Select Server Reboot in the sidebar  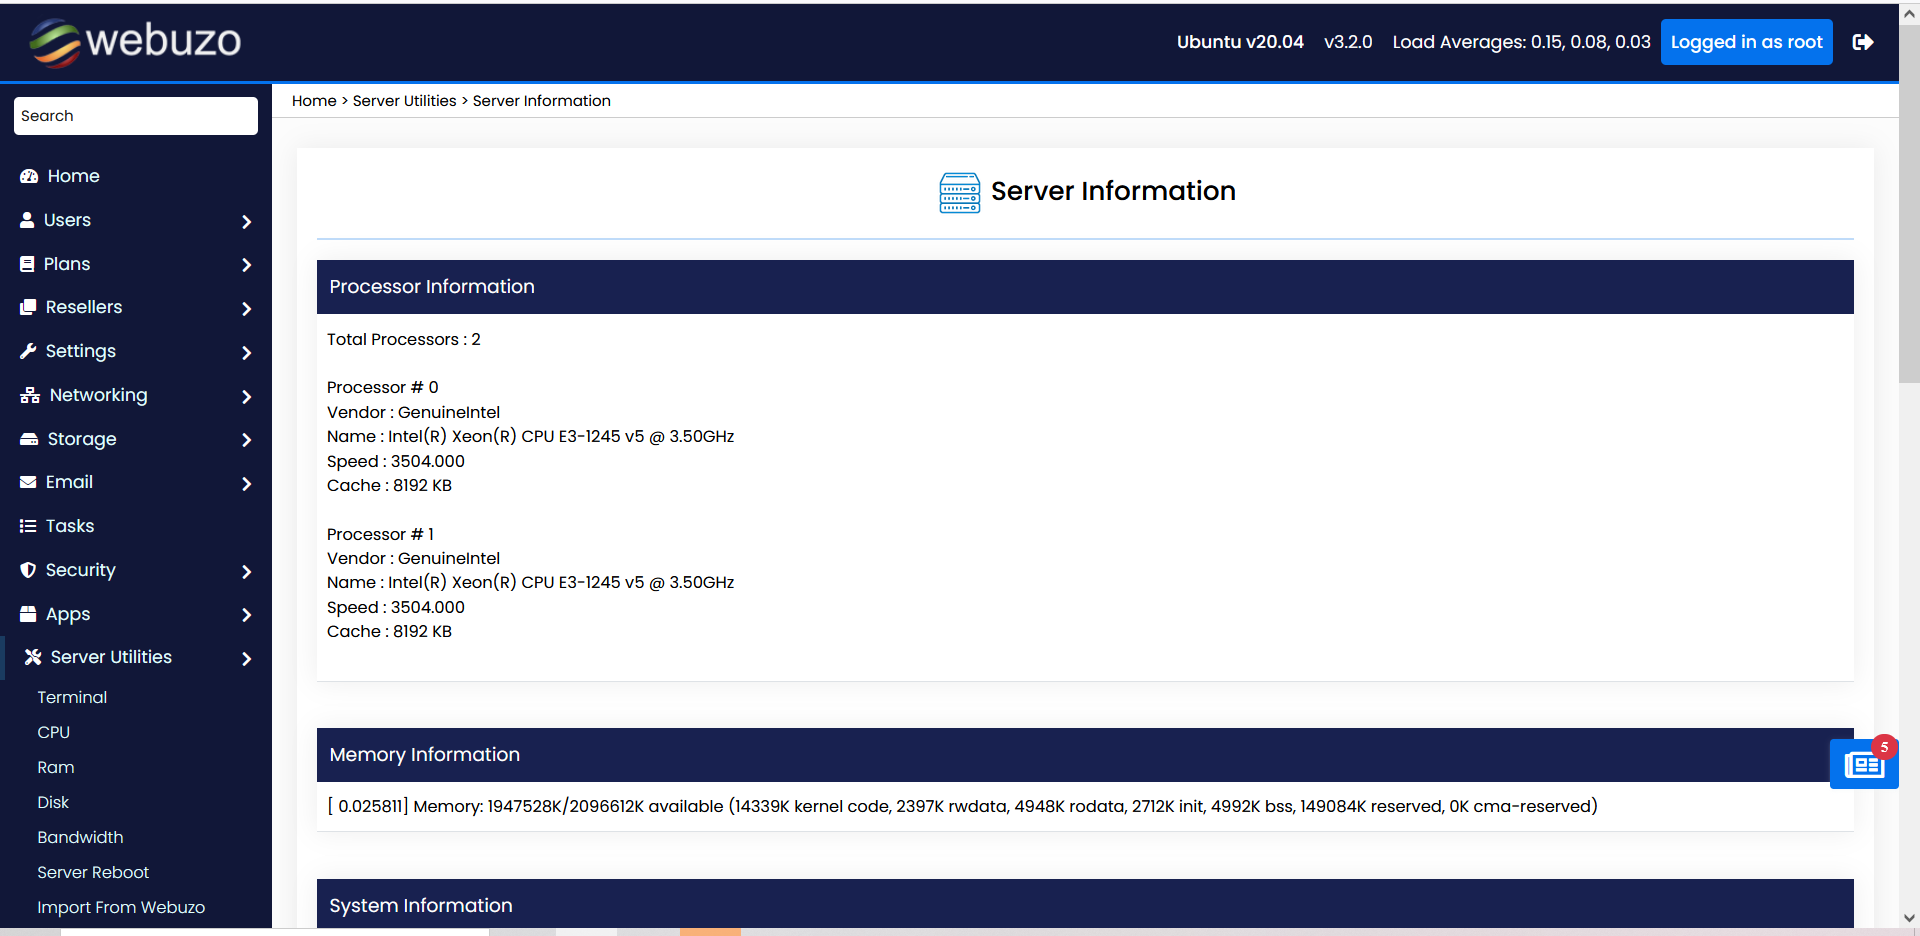[x=93, y=872]
